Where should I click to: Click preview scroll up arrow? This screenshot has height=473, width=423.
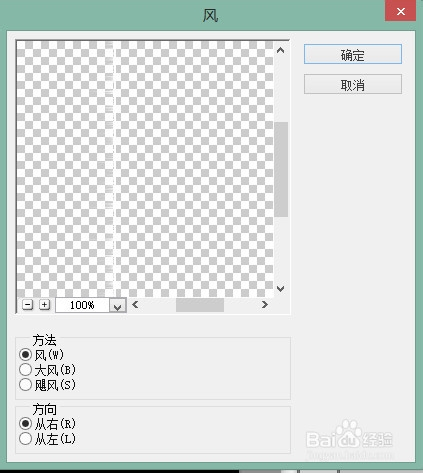click(x=281, y=50)
